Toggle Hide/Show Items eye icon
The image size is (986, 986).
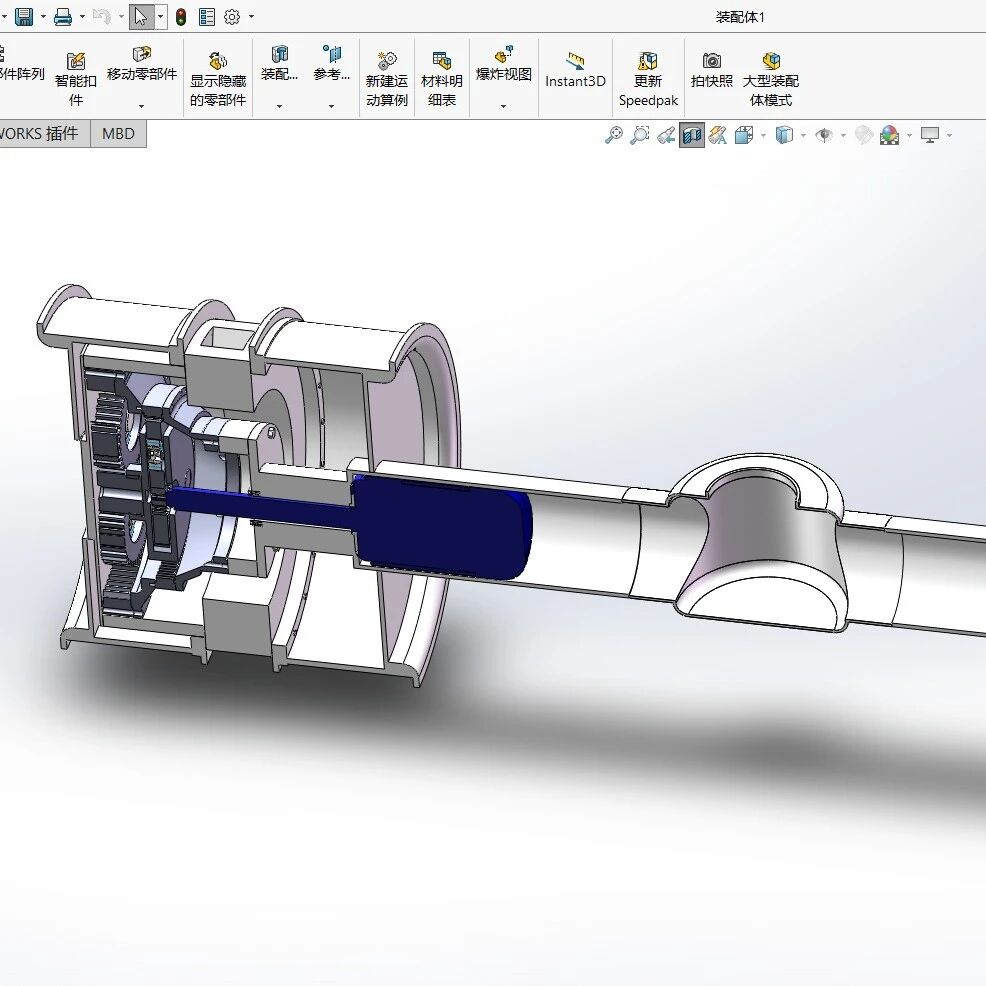tap(824, 135)
